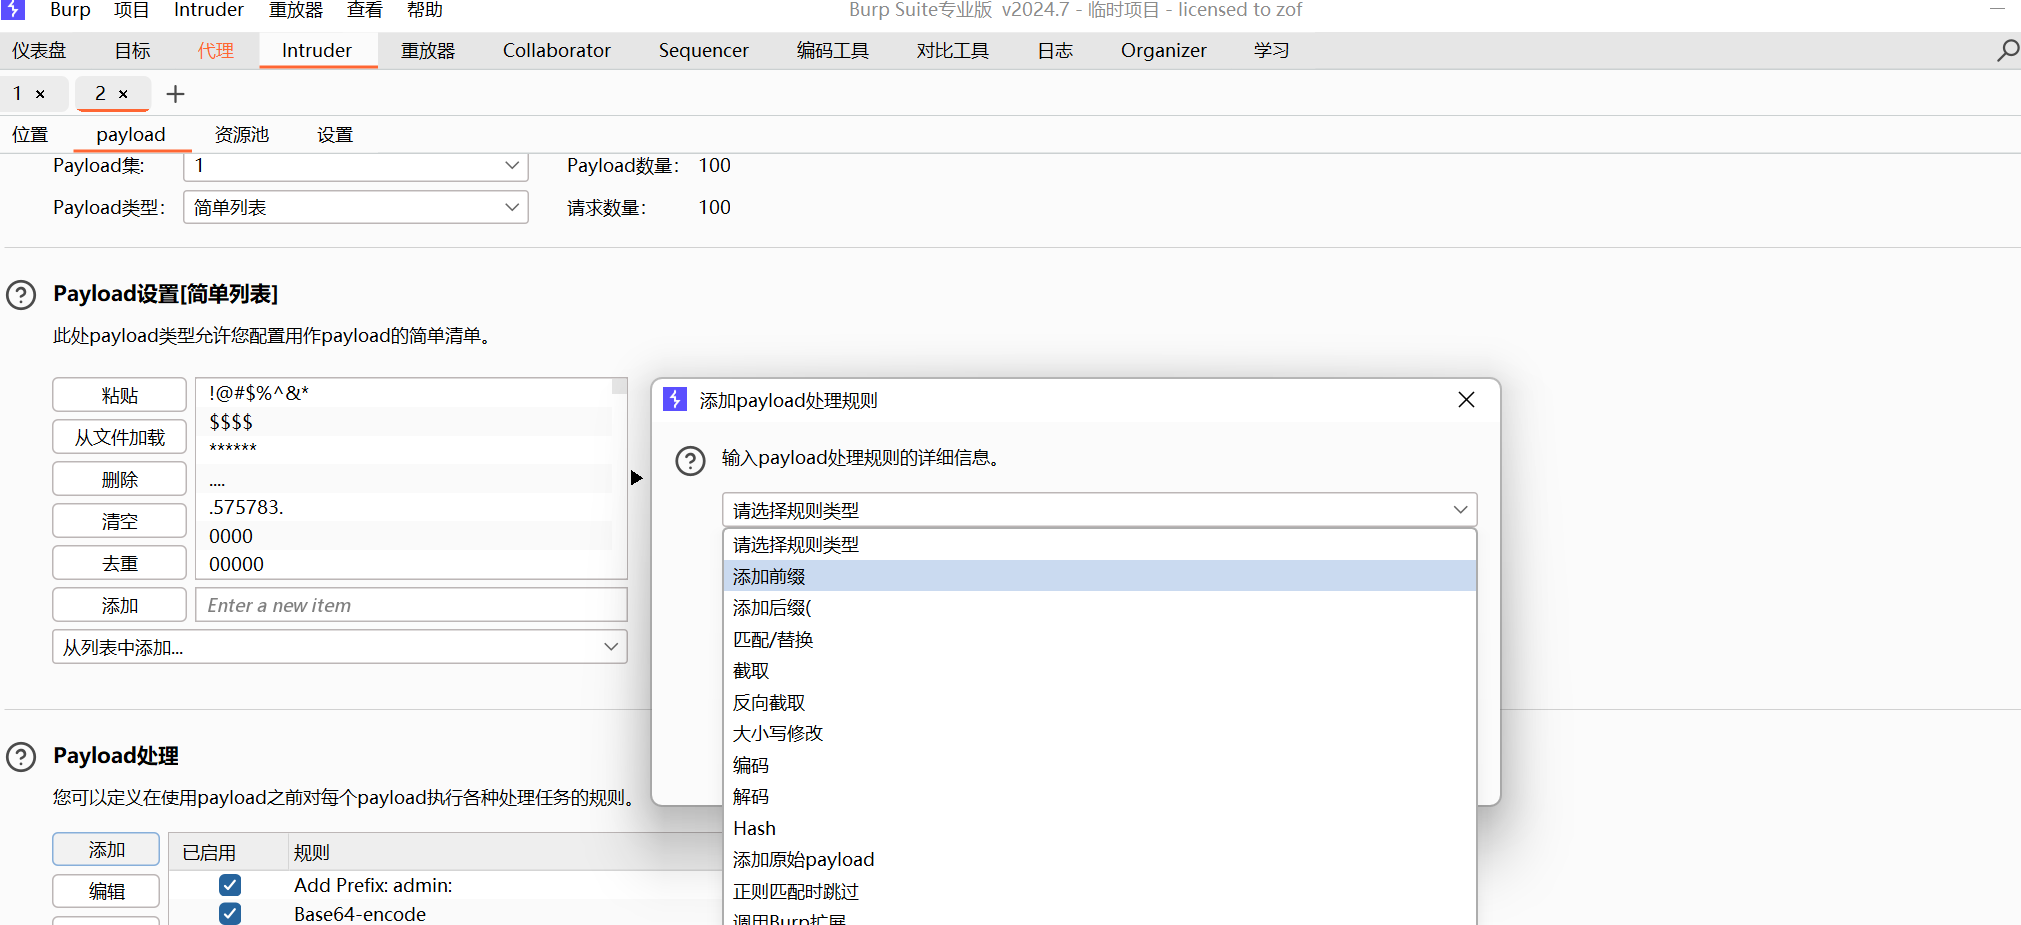Open the Intruder menu in menu bar
The image size is (2021, 925).
coord(209,10)
